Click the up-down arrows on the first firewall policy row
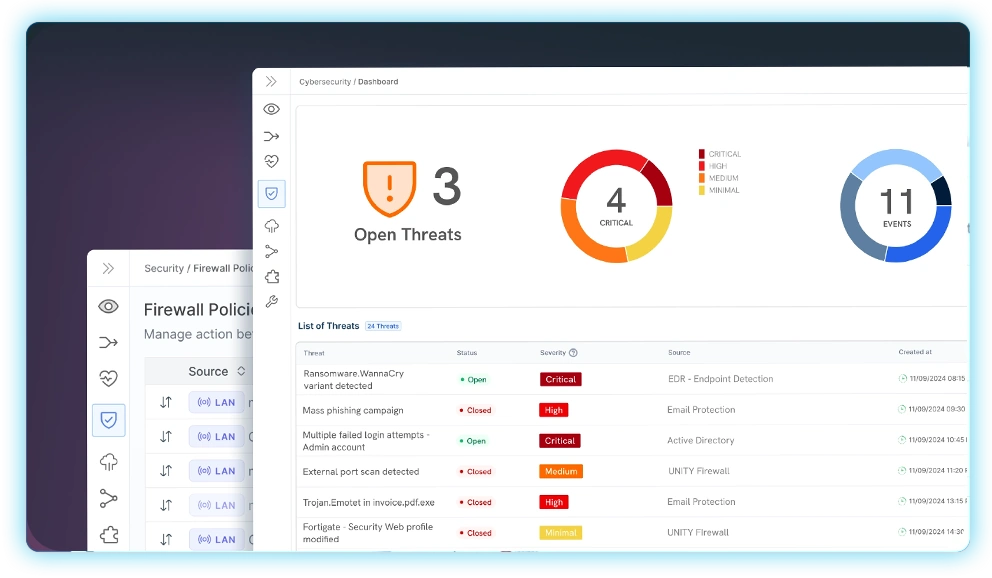Viewport: 992px width, 578px height. tap(166, 402)
